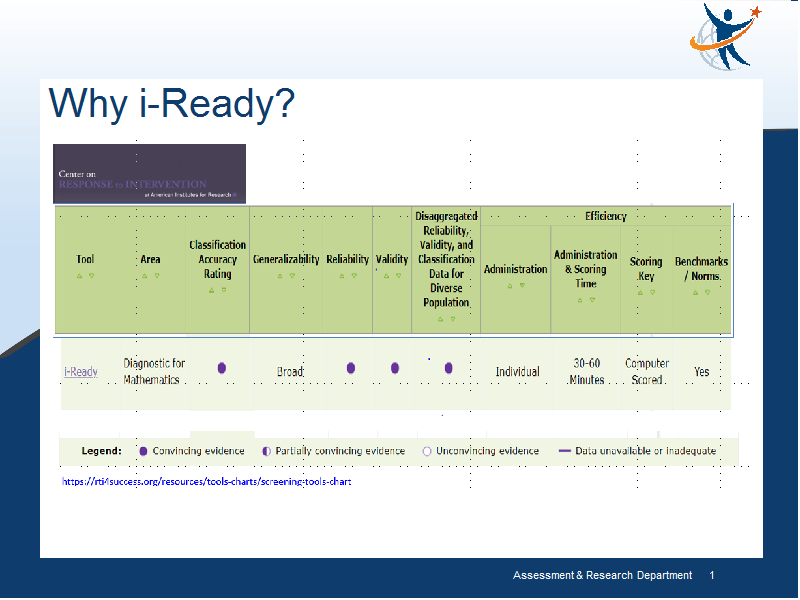Image resolution: width=800 pixels, height=600 pixels.
Task: Click Assessment & Research Department footer text
Action: tap(603, 576)
